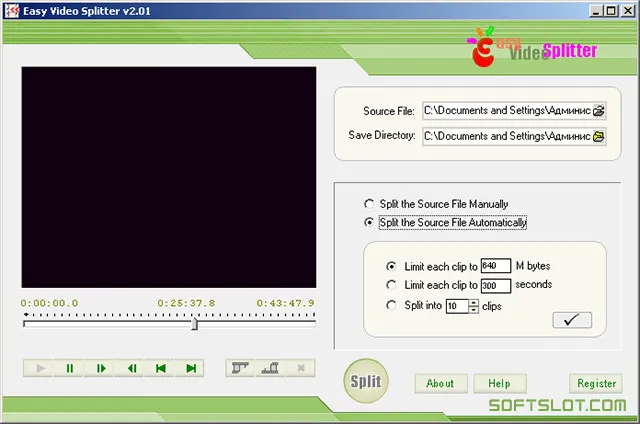Screen dimensions: 640x424
Task: Click the timeline position slider thumb
Action: tap(195, 324)
